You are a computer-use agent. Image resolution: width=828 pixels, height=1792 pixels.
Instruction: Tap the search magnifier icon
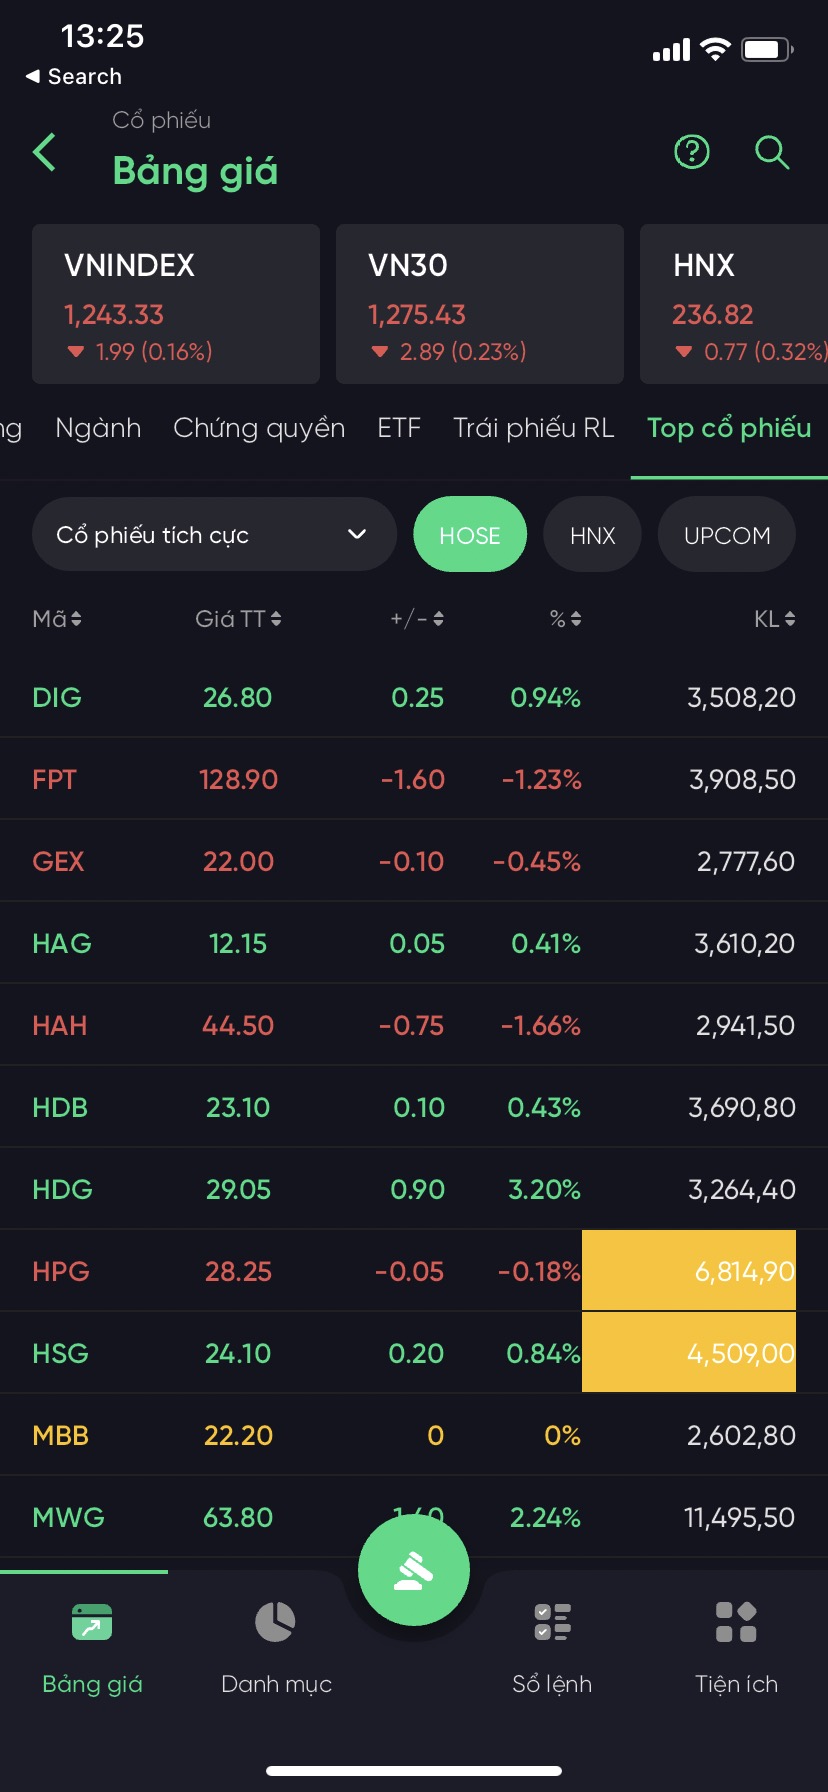(x=772, y=153)
